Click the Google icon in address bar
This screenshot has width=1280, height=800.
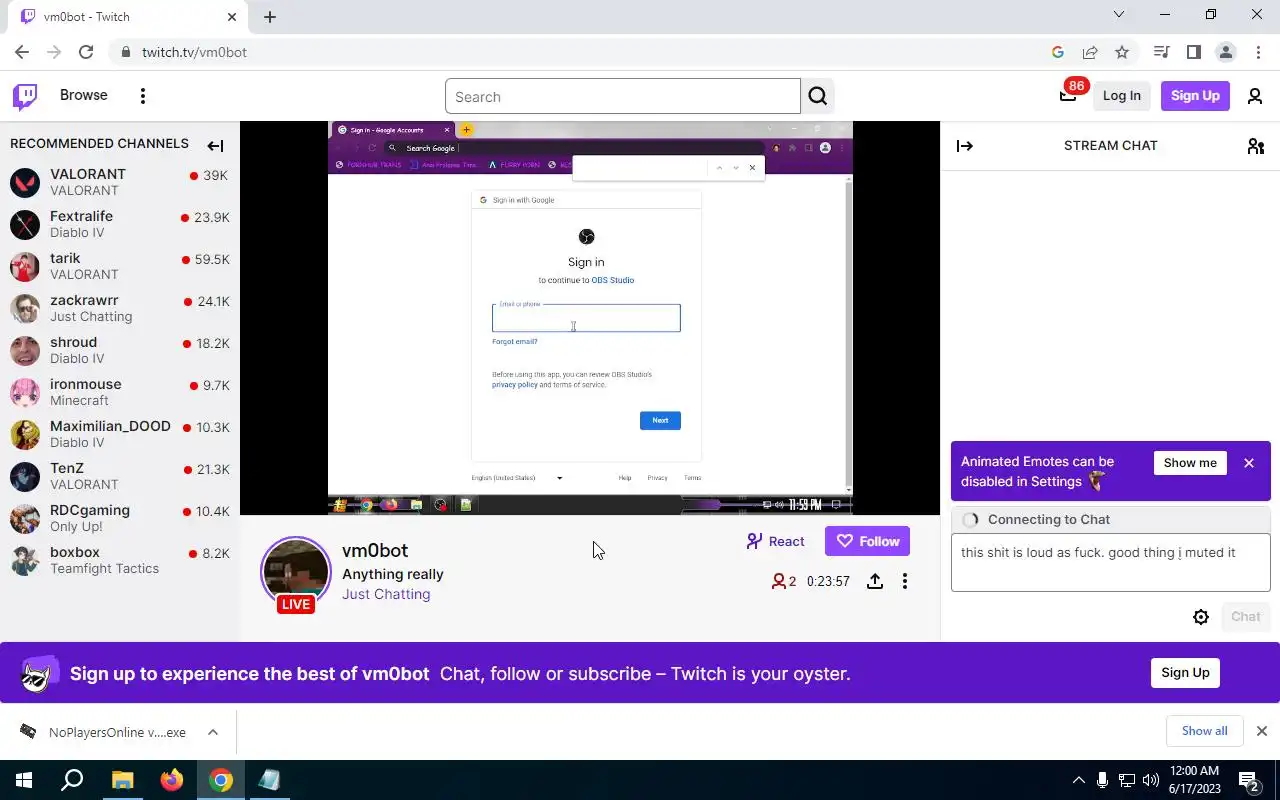click(1058, 52)
